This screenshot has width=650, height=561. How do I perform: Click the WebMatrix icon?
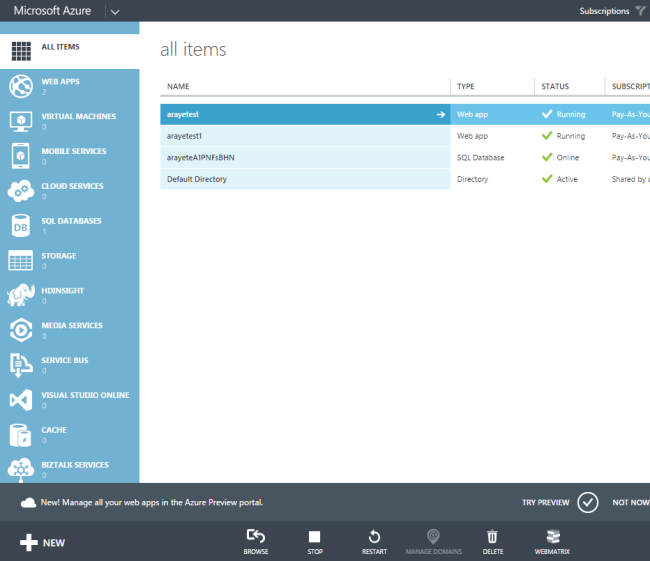click(x=553, y=537)
